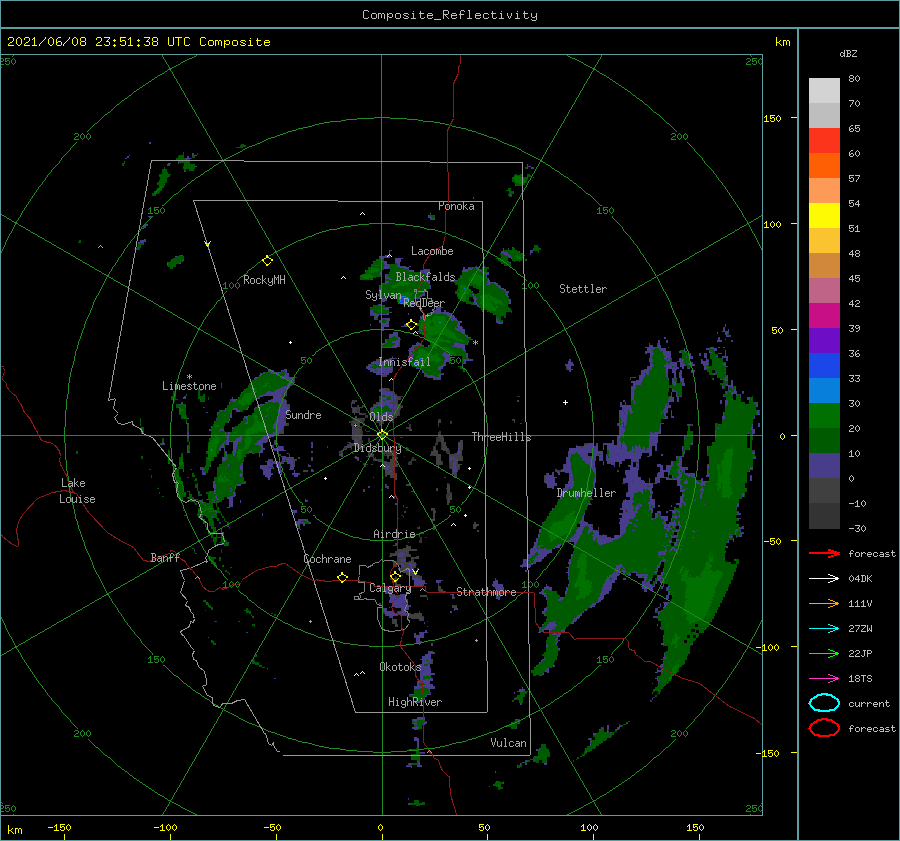Click the yellow diamond marker beside RockyMH
900x841 pixels.
pyautogui.click(x=267, y=261)
